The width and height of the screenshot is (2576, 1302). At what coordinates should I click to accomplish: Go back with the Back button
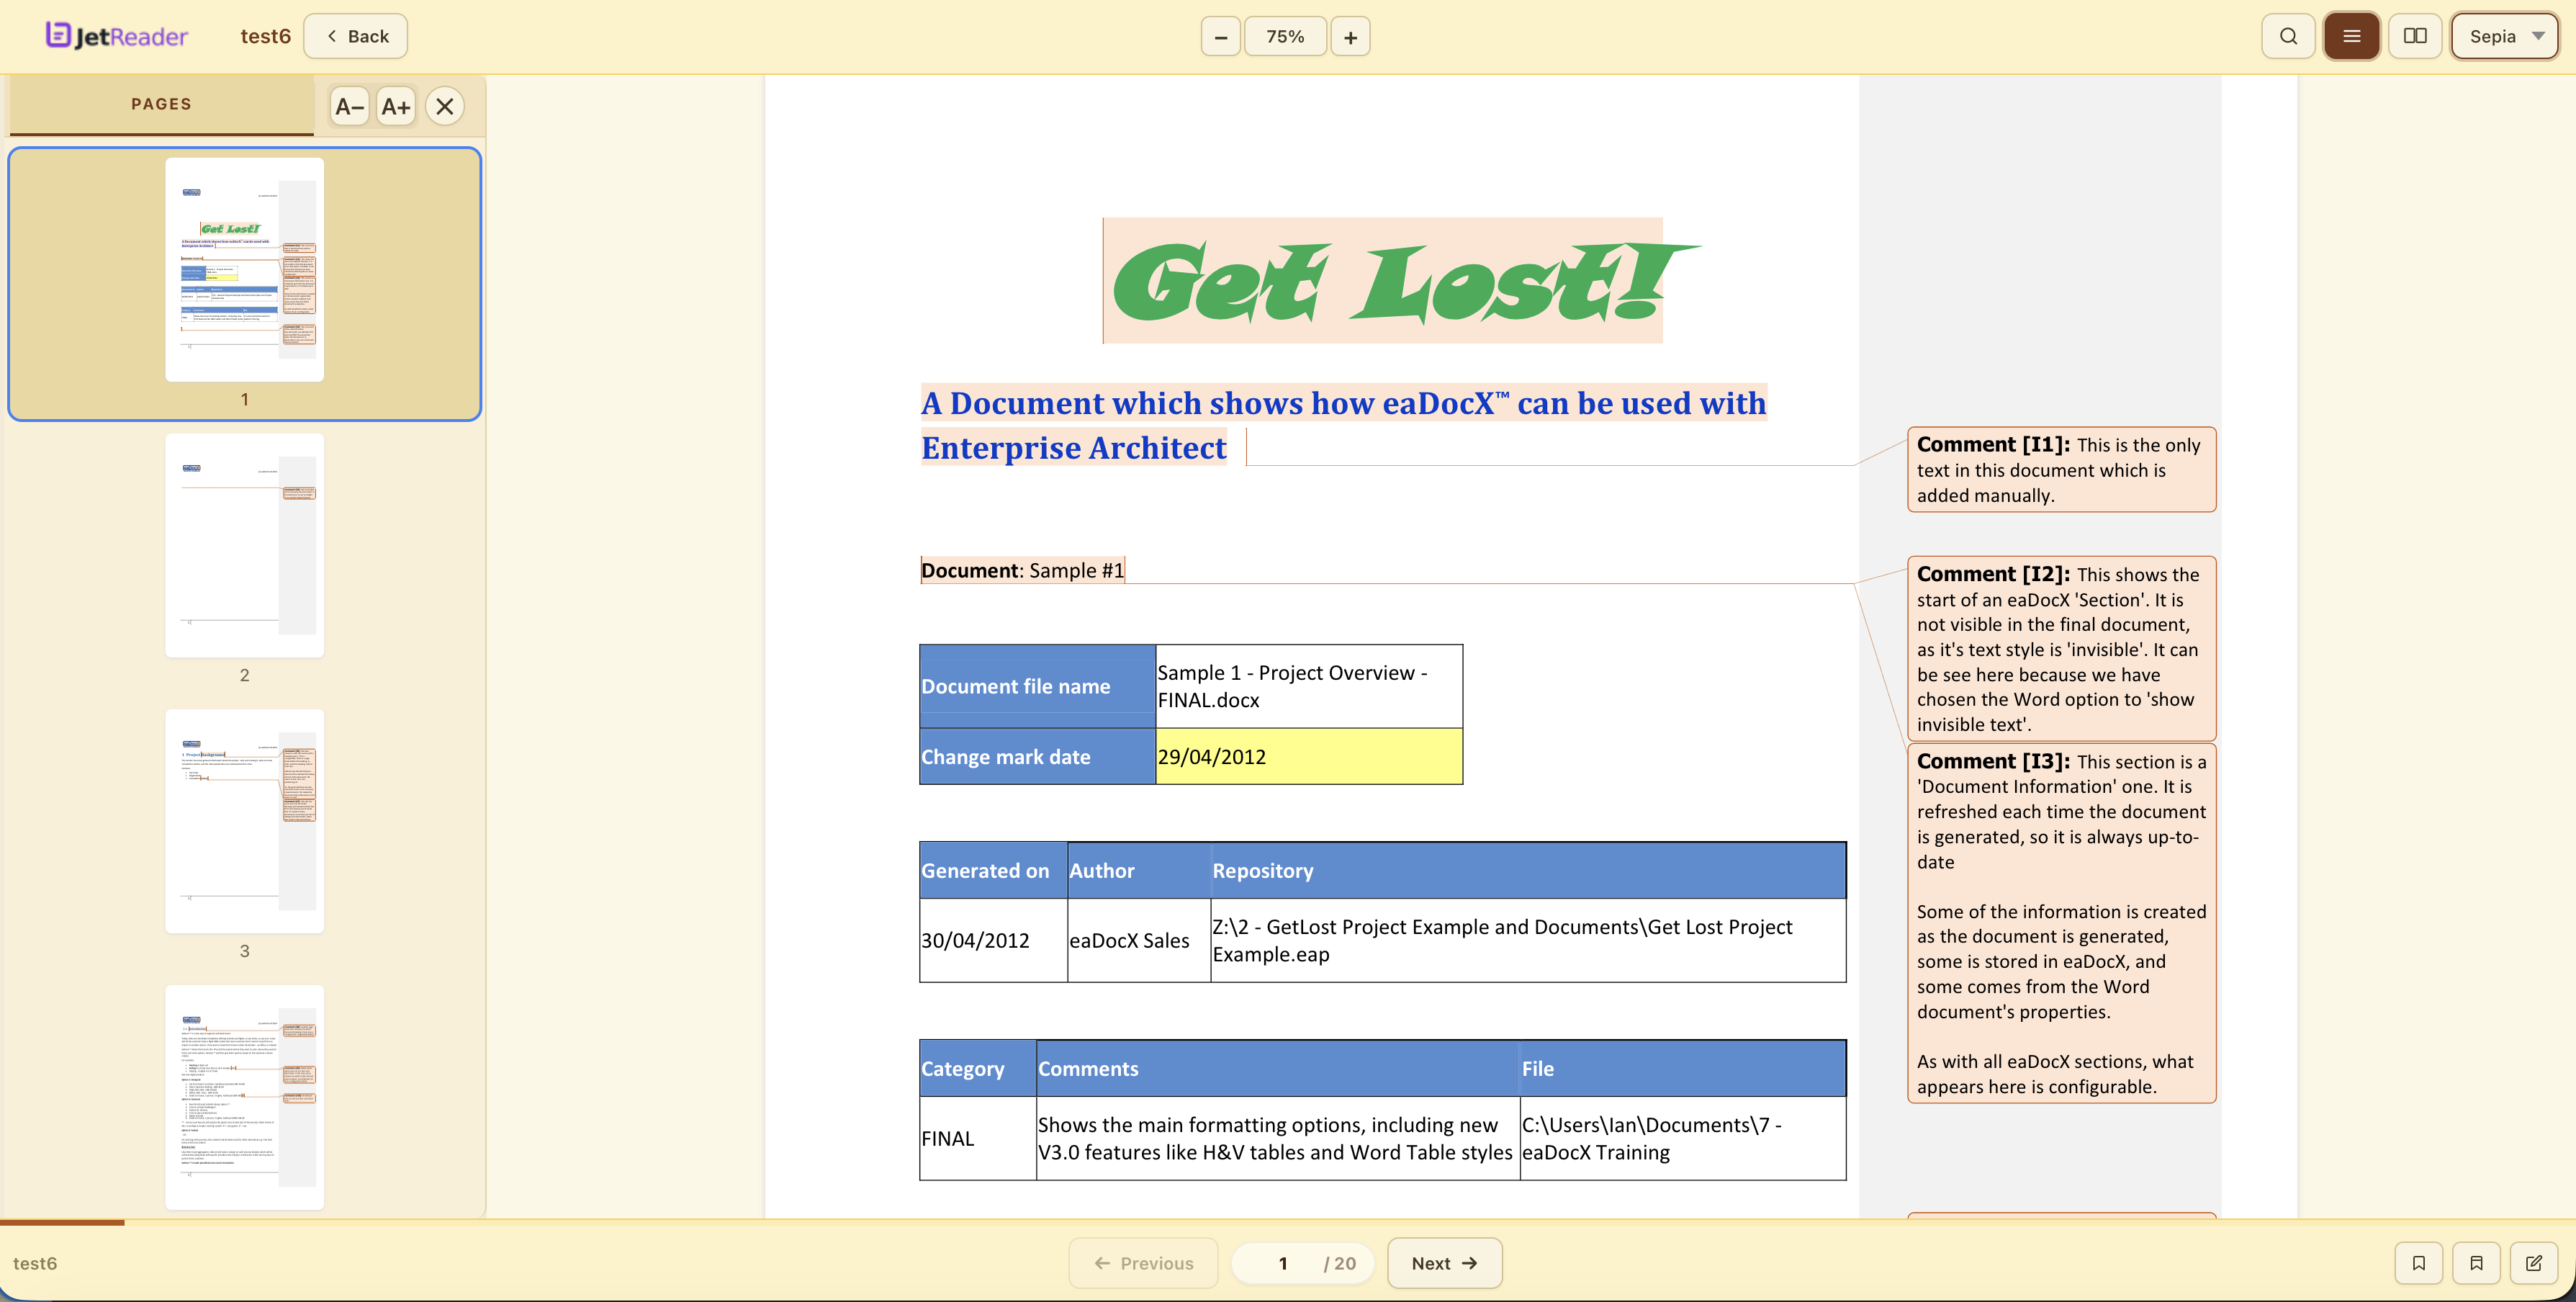(356, 36)
